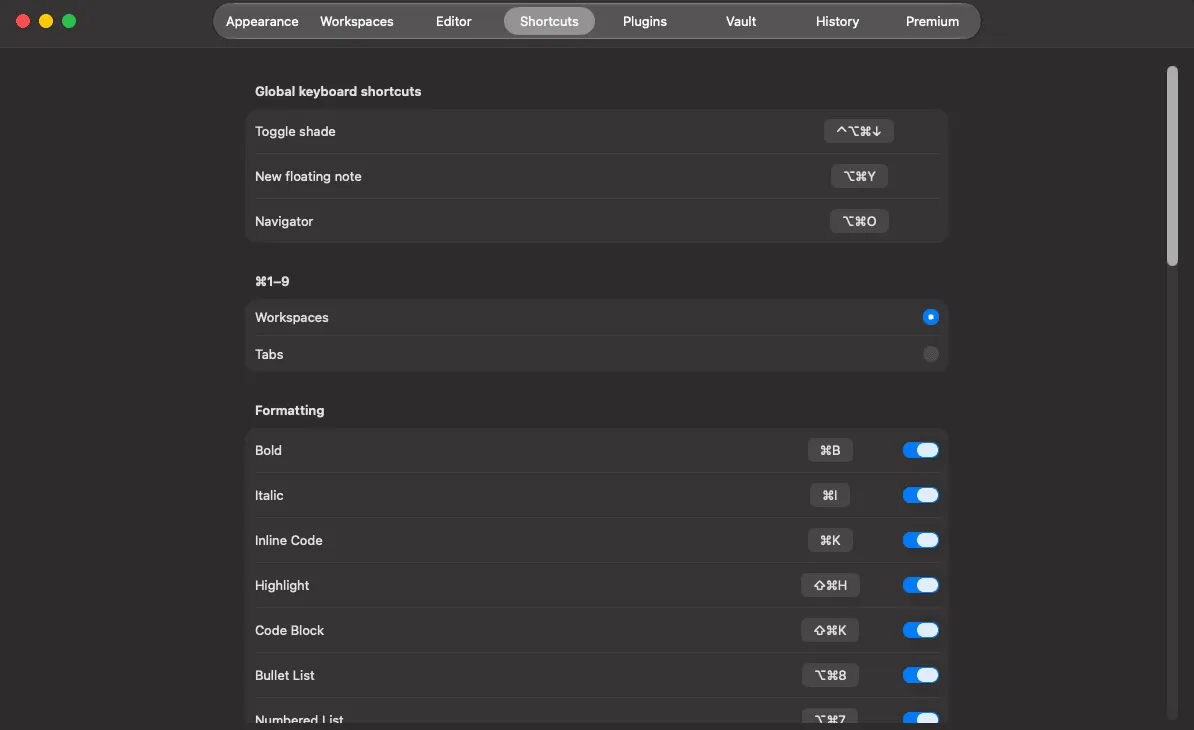Open the Appearance settings tab

click(x=262, y=21)
